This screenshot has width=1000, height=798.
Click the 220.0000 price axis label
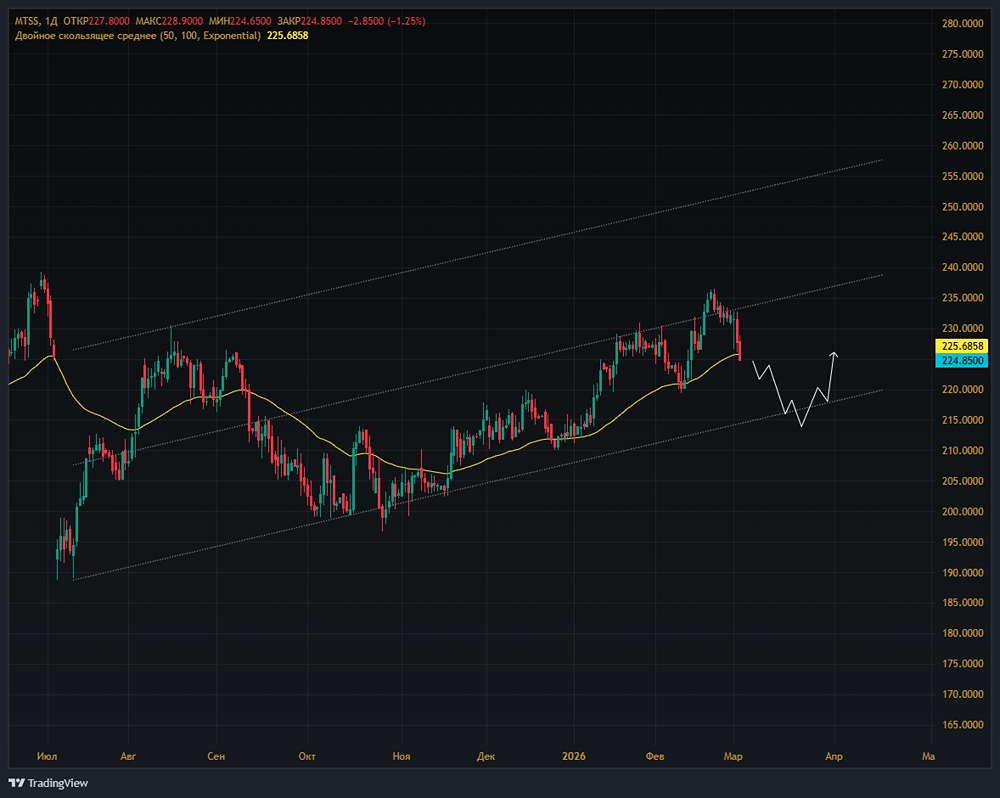pyautogui.click(x=962, y=389)
